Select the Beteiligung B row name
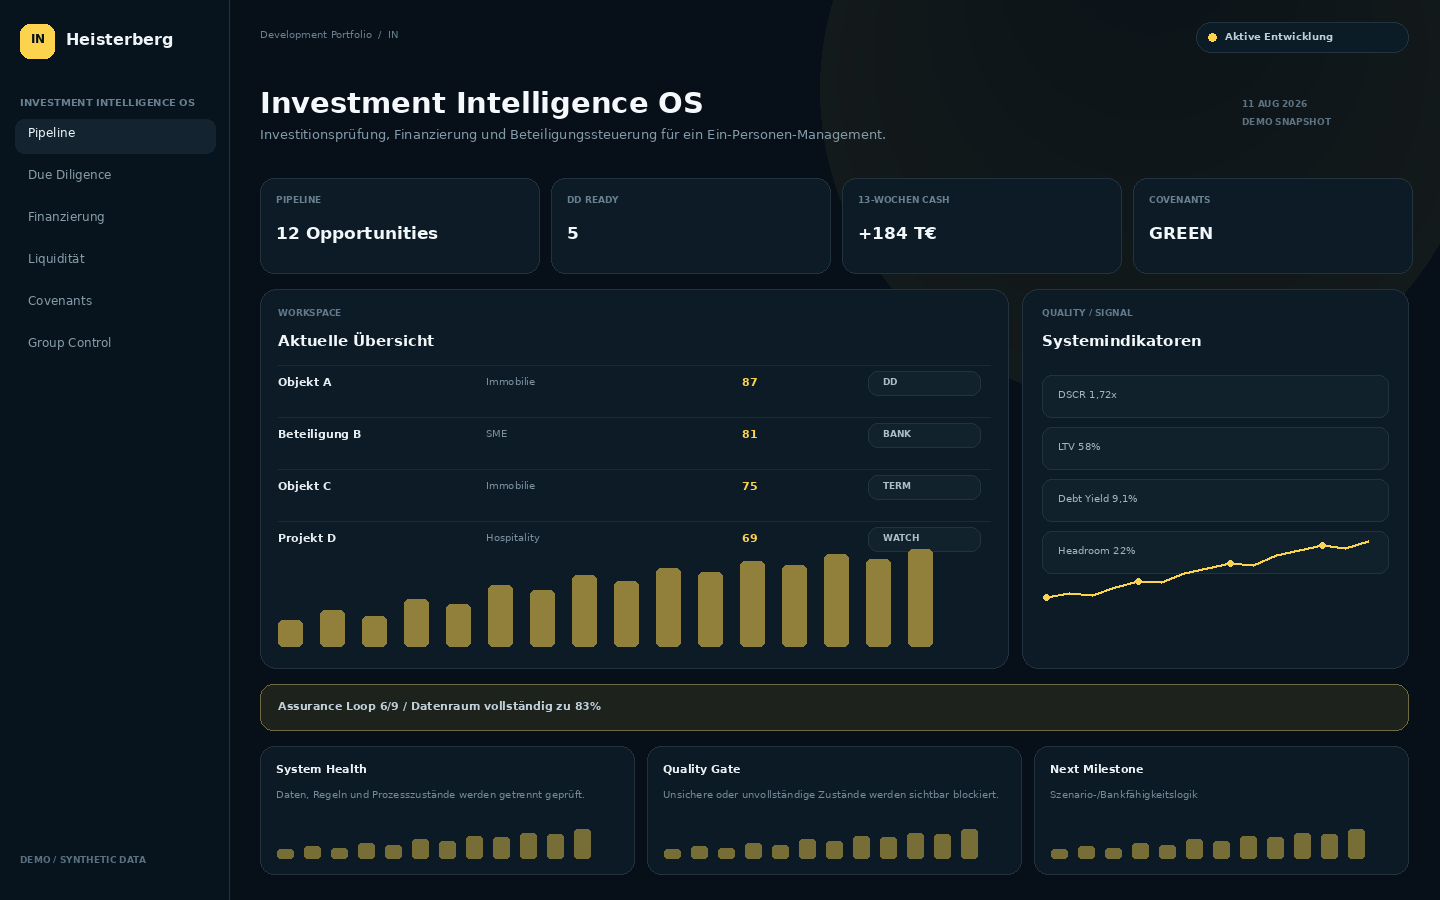 [x=320, y=434]
